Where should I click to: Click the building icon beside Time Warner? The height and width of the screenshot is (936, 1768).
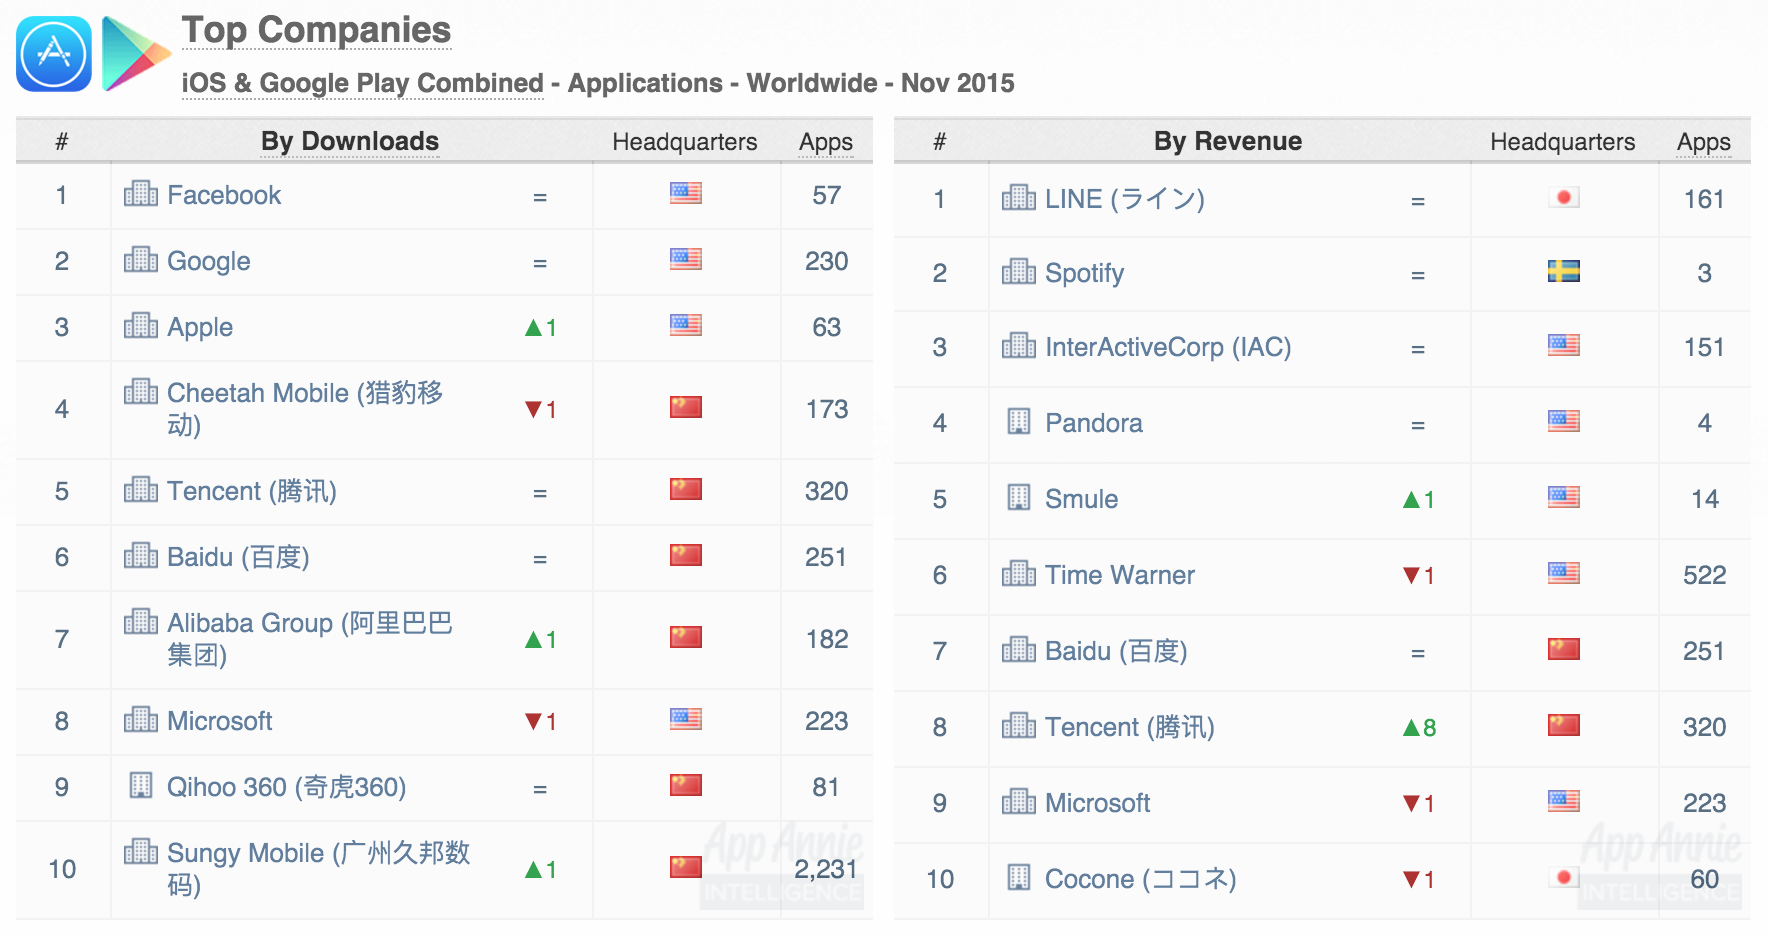(1019, 573)
